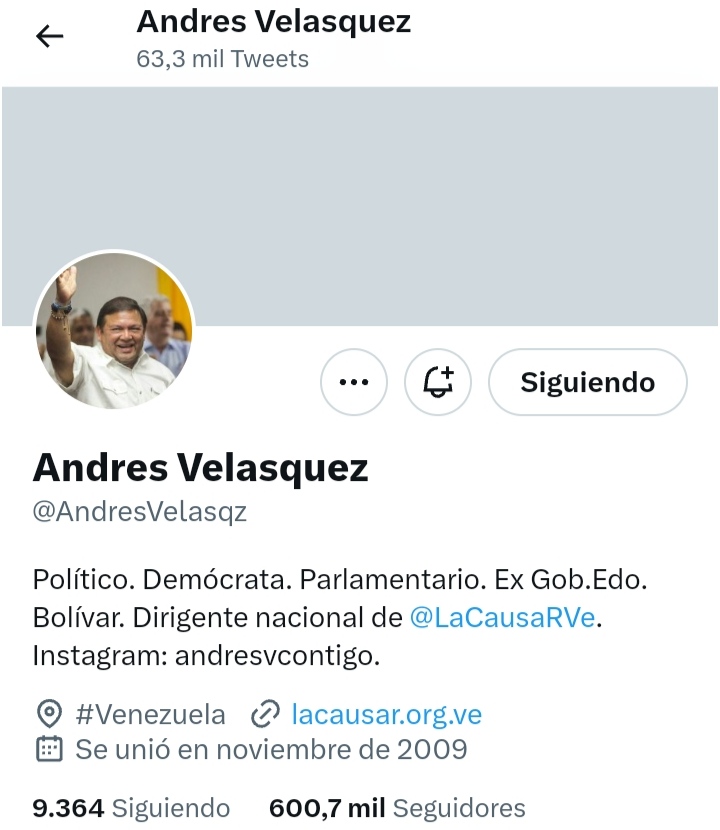This screenshot has width=720, height=830.
Task: Open the profile picture of Andres Velasquez
Action: [114, 331]
